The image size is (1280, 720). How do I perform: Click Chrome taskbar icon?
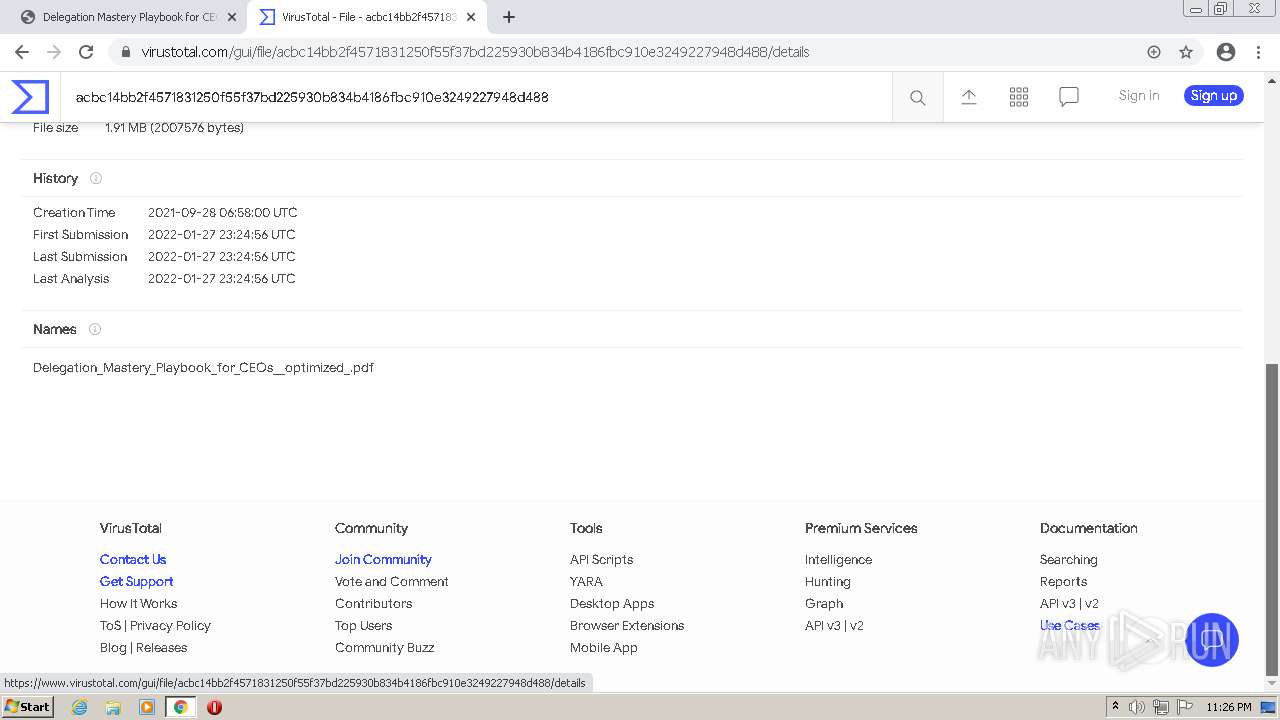tap(181, 707)
